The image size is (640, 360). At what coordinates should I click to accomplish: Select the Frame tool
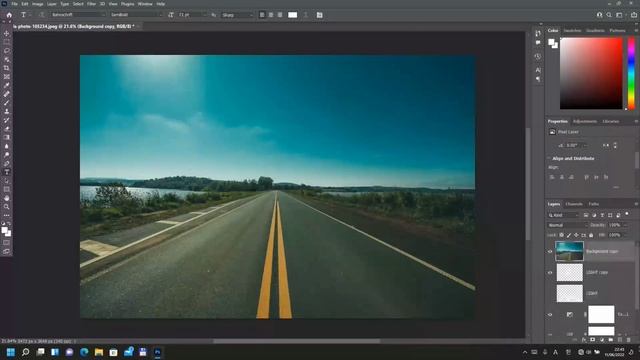[7, 77]
